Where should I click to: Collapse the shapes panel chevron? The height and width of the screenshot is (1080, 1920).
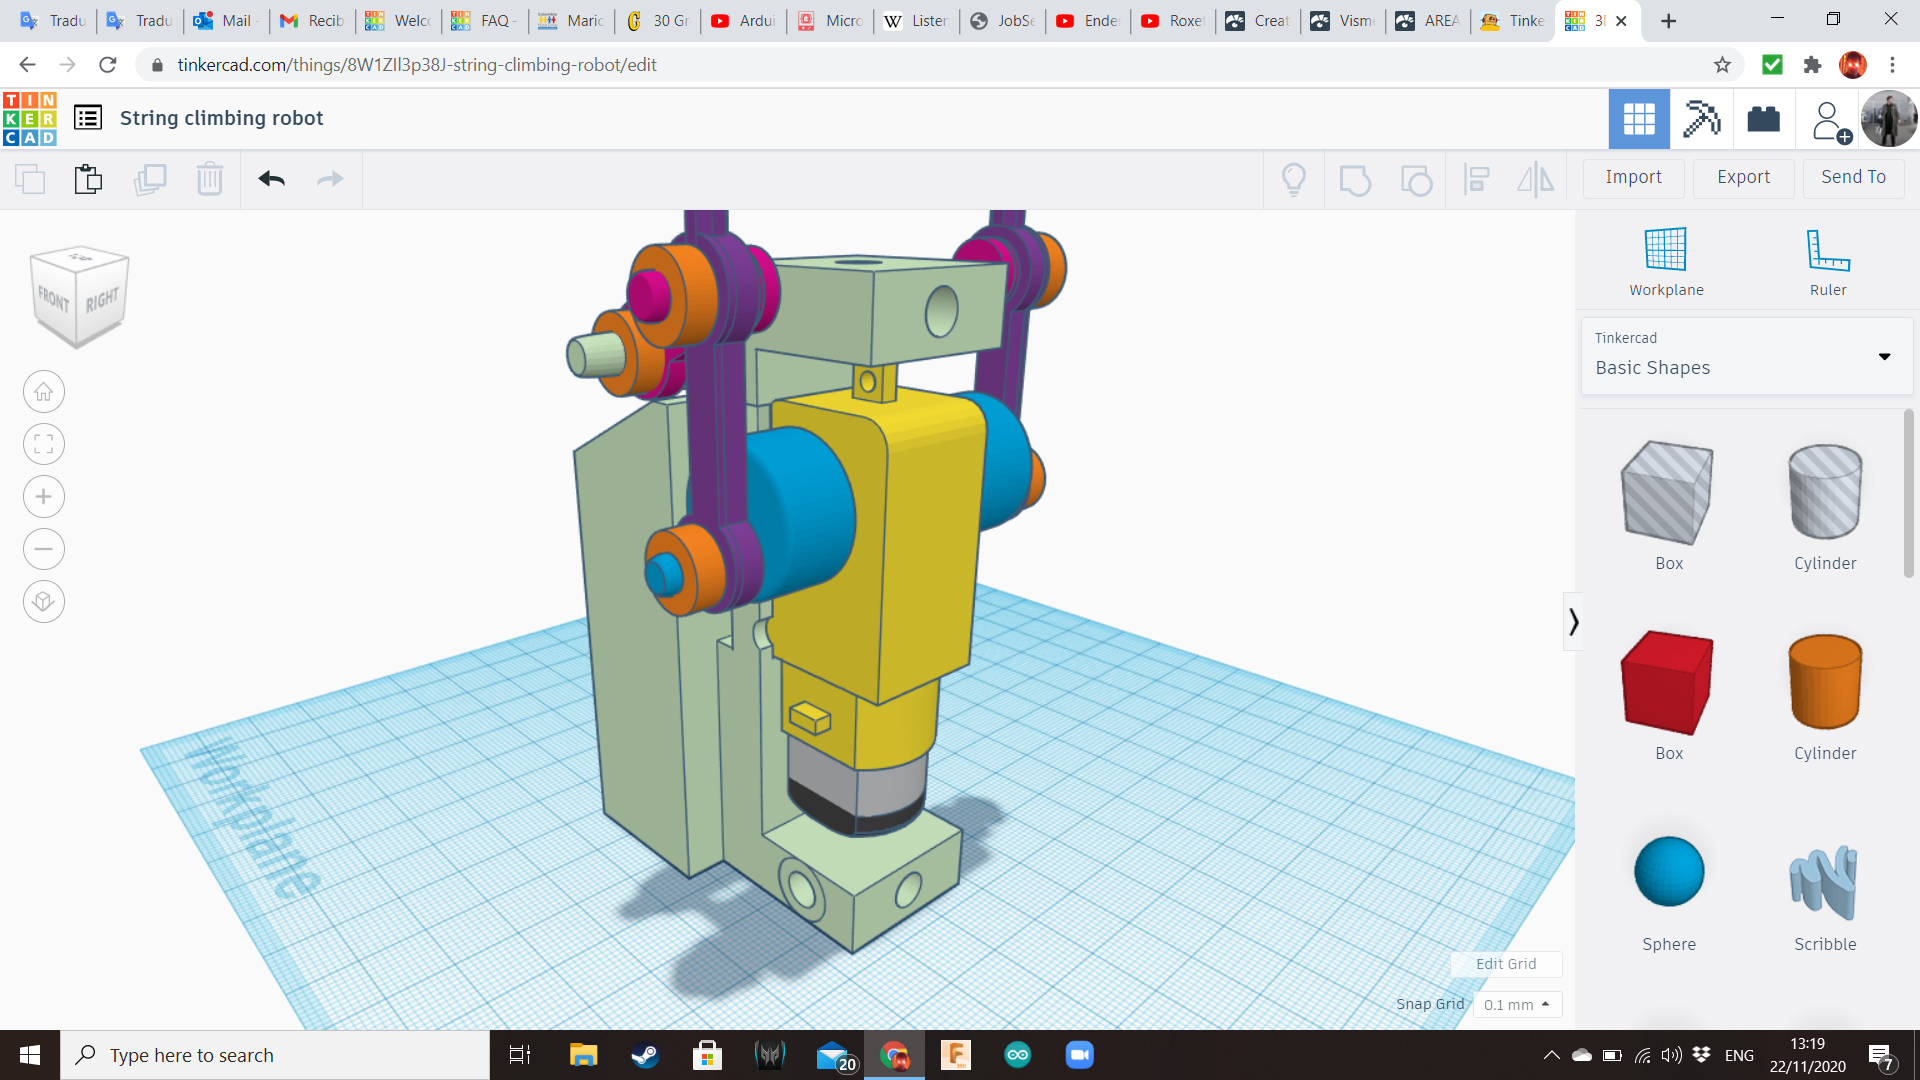coord(1573,622)
